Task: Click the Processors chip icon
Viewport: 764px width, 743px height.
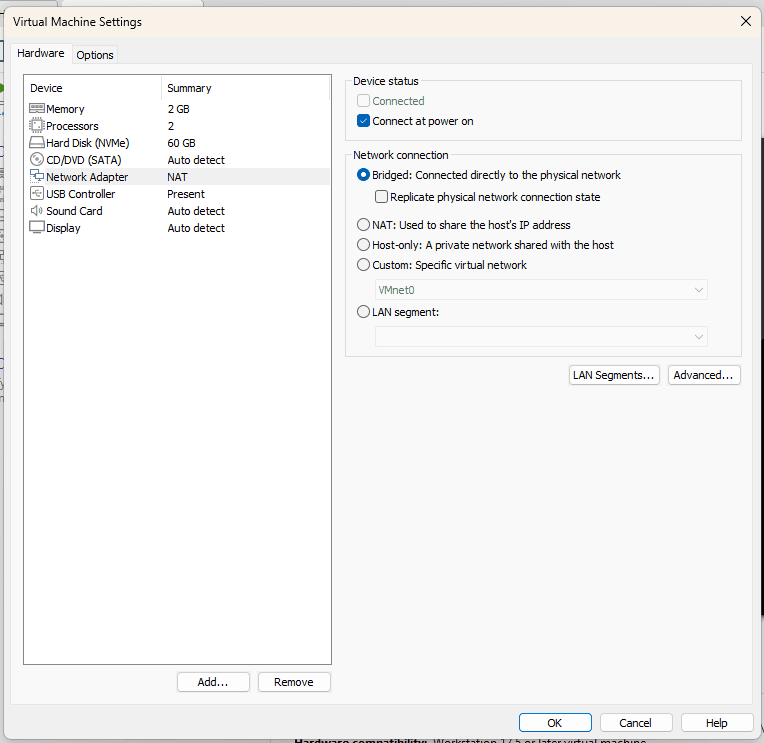Action: (x=37, y=126)
